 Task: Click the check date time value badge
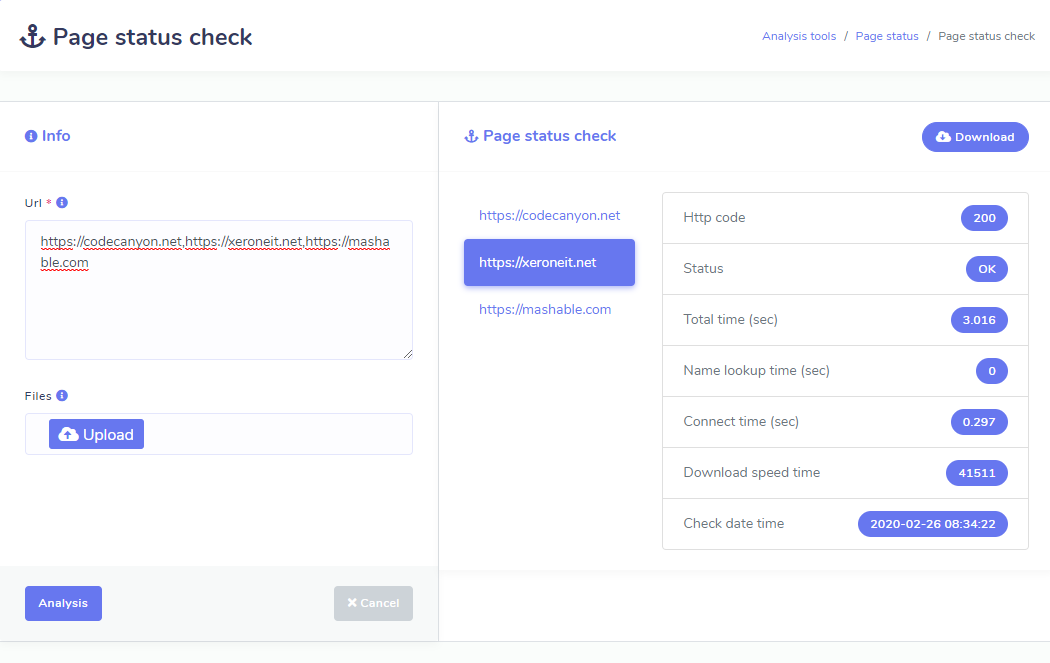pos(932,524)
